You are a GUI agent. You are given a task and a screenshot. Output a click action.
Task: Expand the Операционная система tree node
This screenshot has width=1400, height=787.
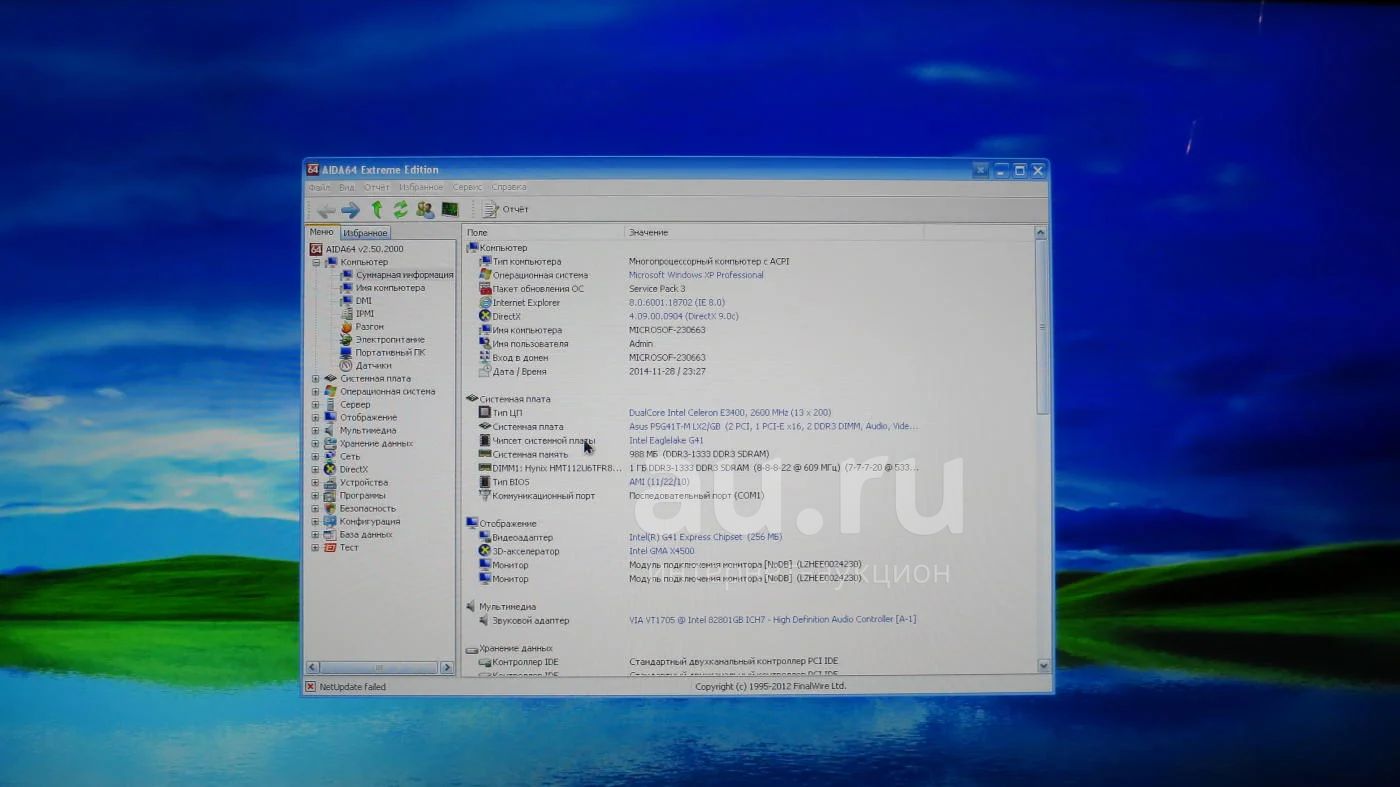(316, 392)
